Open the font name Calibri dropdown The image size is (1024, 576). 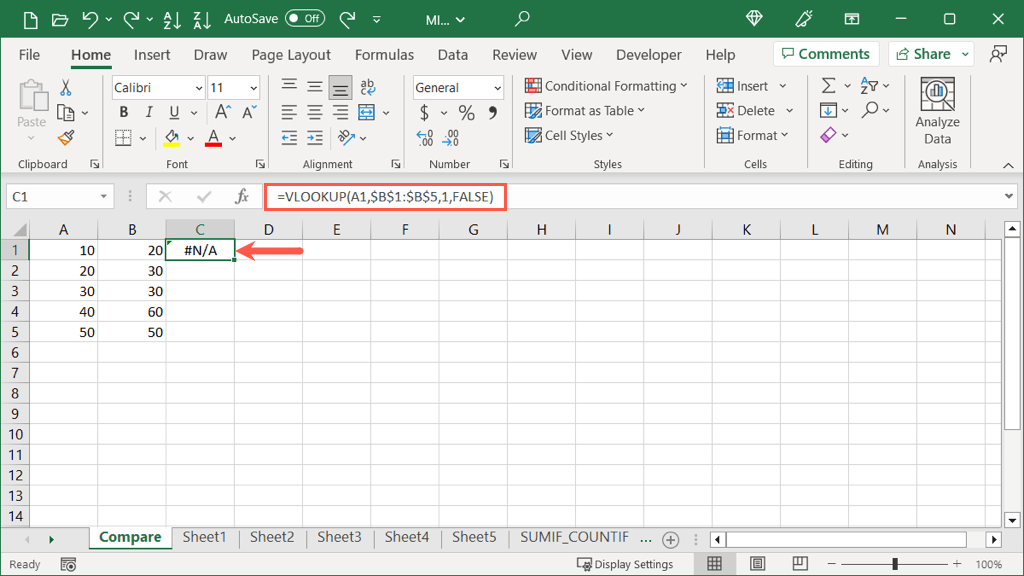197,88
